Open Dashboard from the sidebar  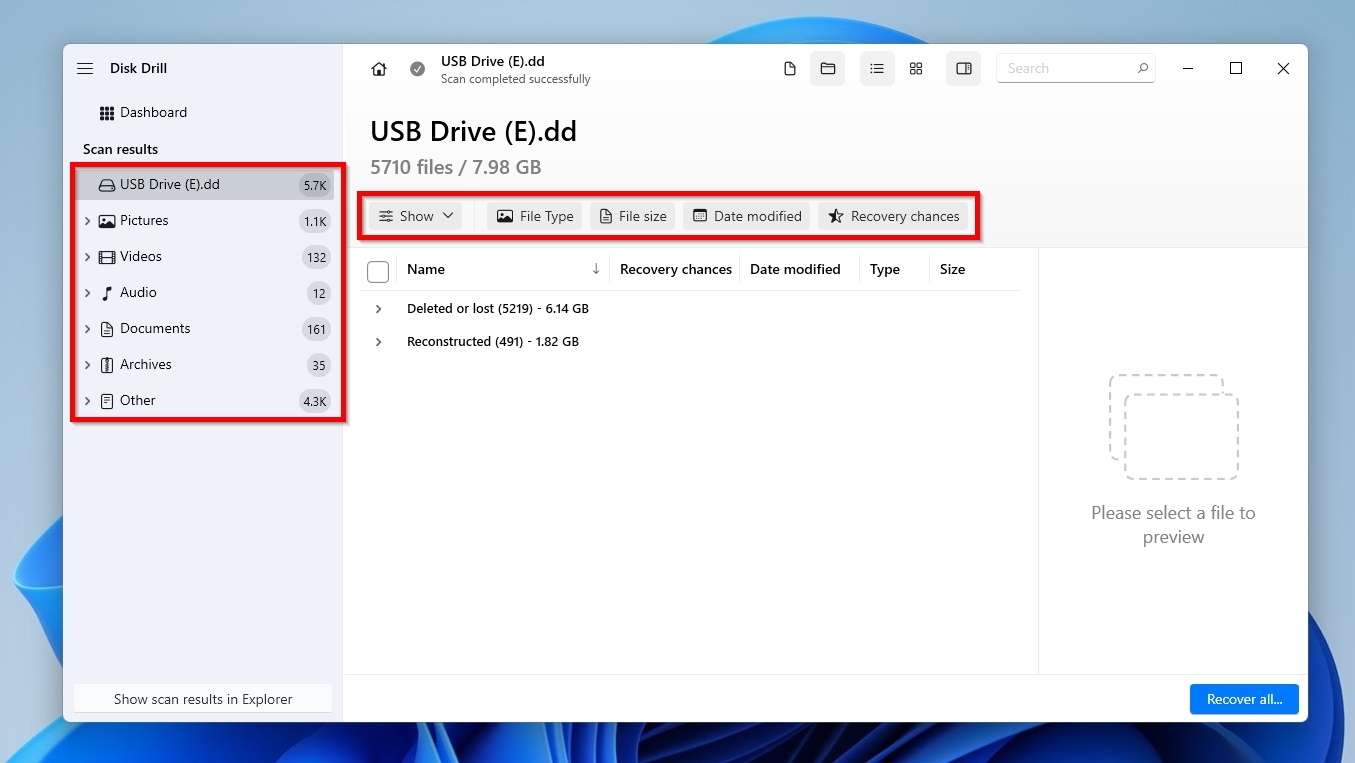153,113
